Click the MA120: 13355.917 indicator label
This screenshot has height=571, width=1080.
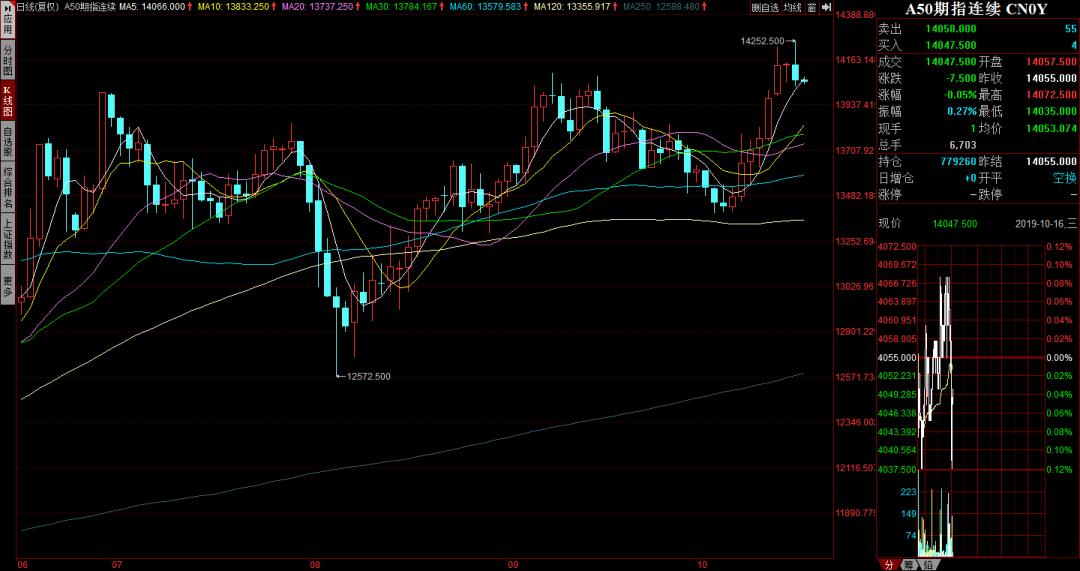tap(572, 7)
